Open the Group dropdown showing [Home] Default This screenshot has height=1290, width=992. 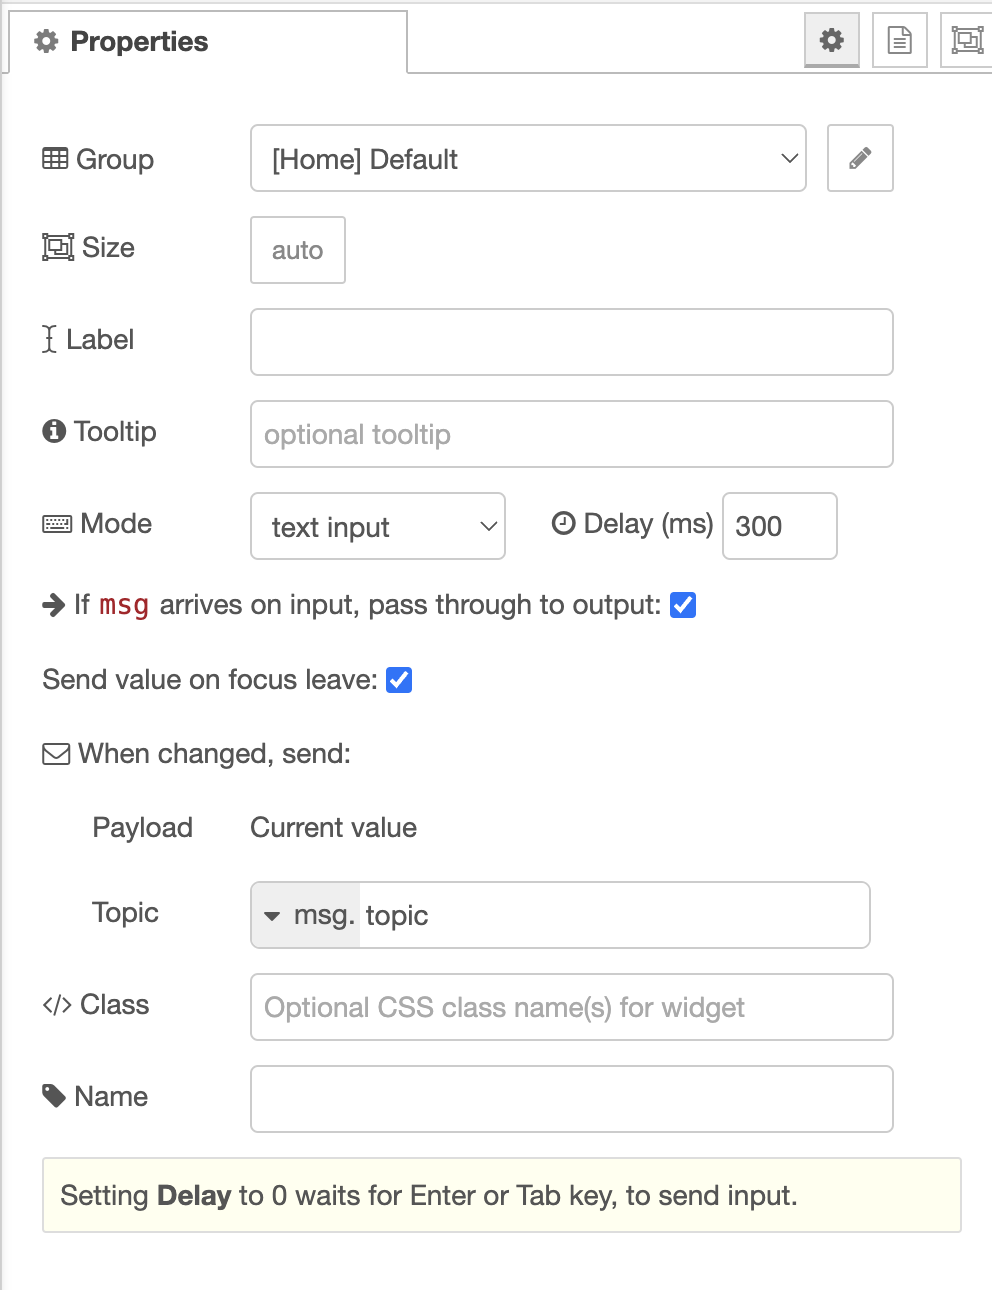[x=527, y=158]
